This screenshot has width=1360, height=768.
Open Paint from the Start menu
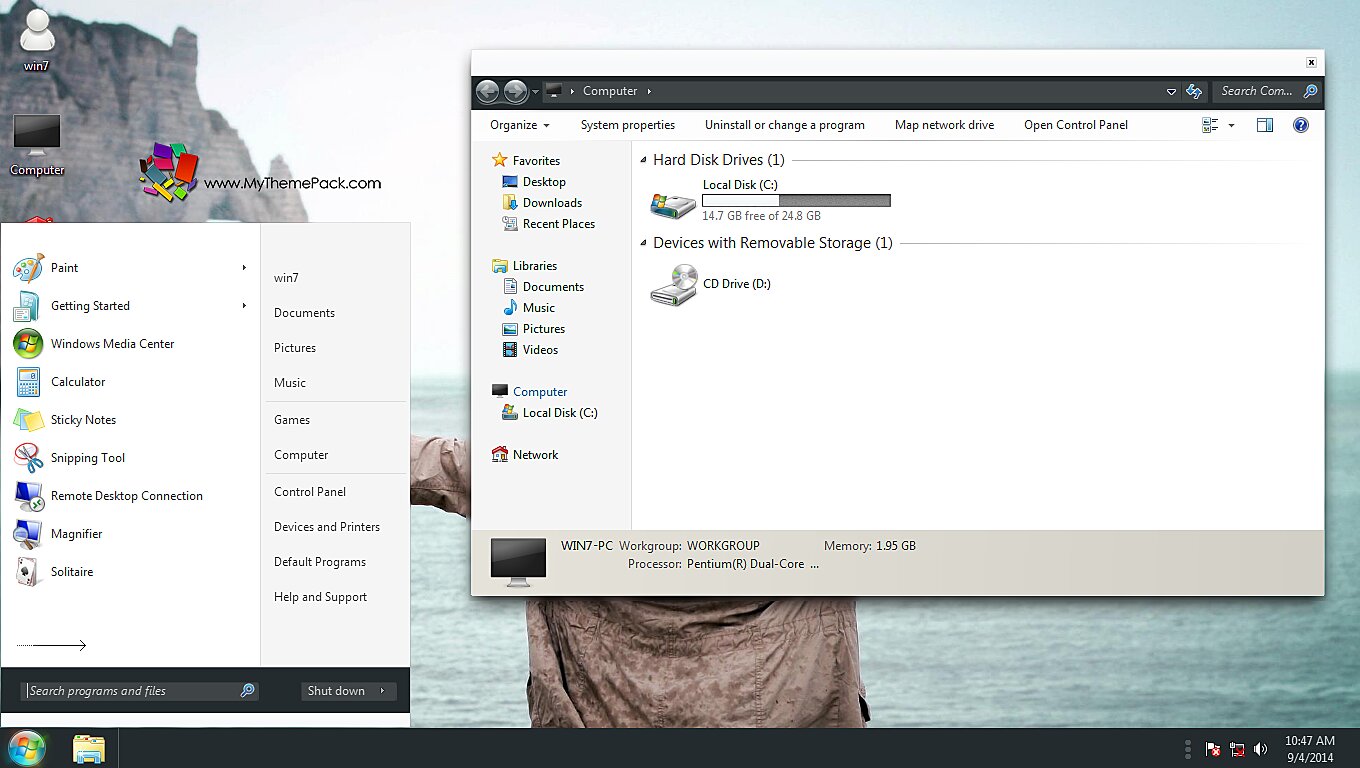pos(64,268)
